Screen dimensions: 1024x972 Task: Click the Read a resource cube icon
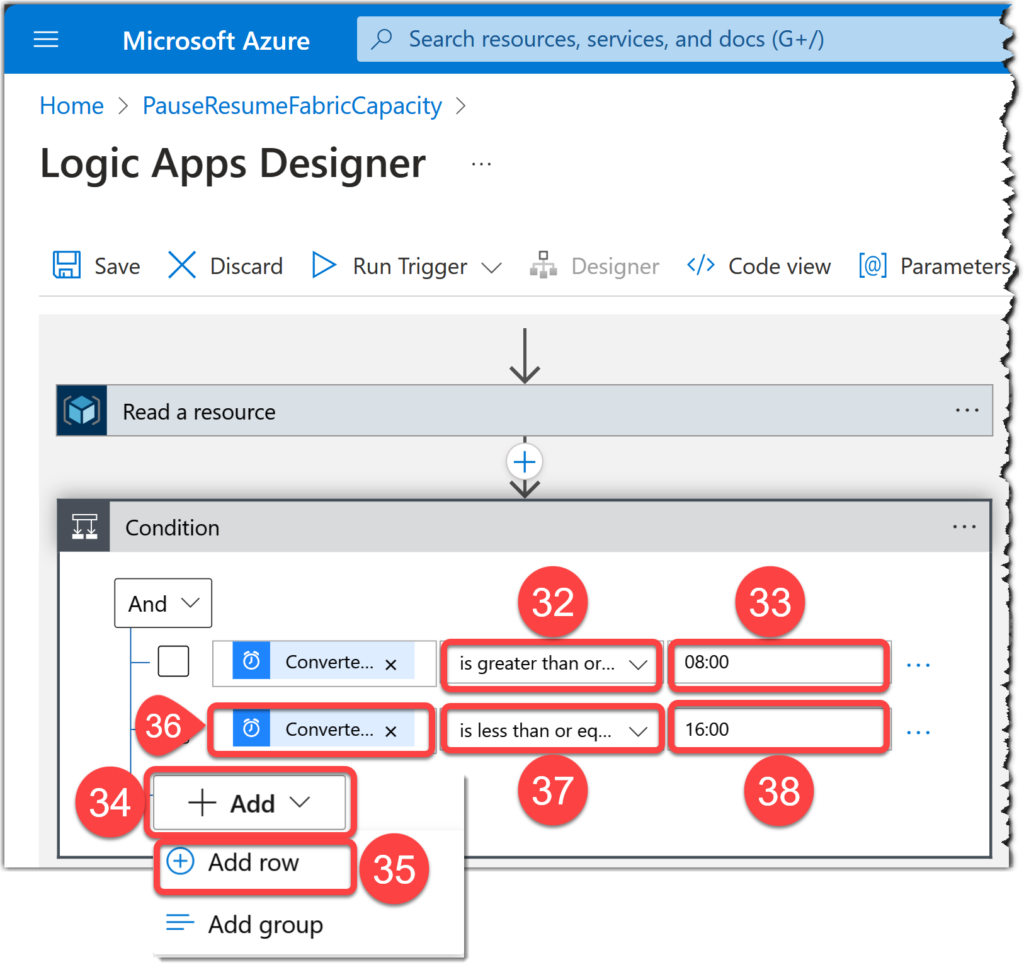click(x=82, y=411)
